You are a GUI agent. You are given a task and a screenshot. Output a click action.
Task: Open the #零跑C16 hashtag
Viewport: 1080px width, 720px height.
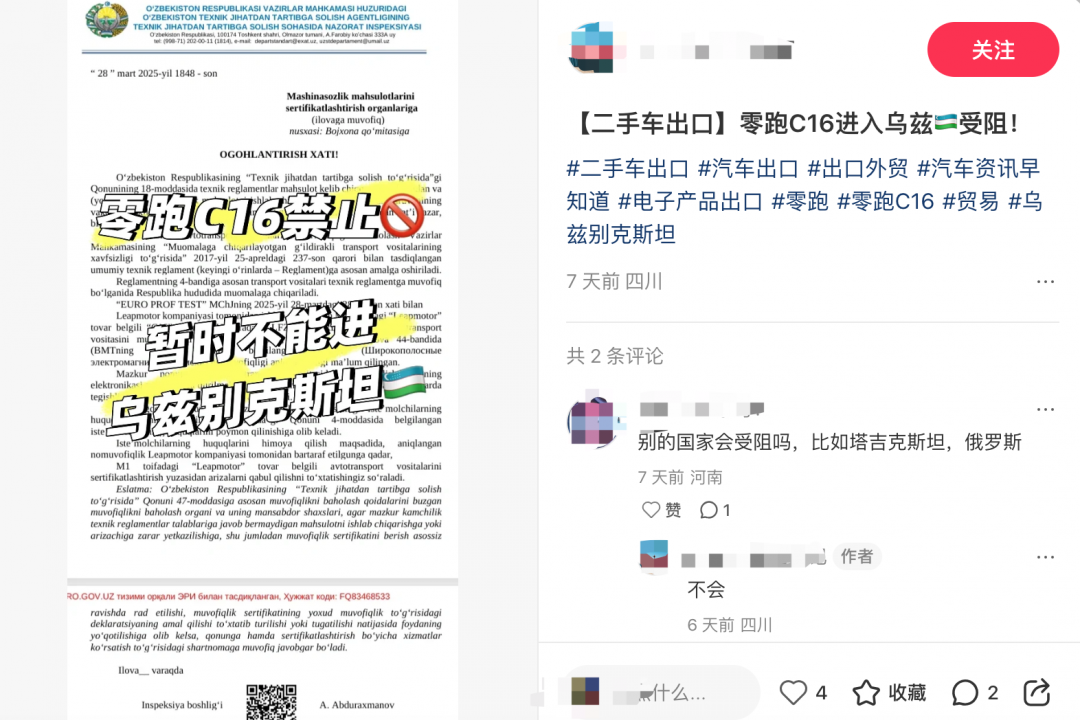tap(885, 201)
